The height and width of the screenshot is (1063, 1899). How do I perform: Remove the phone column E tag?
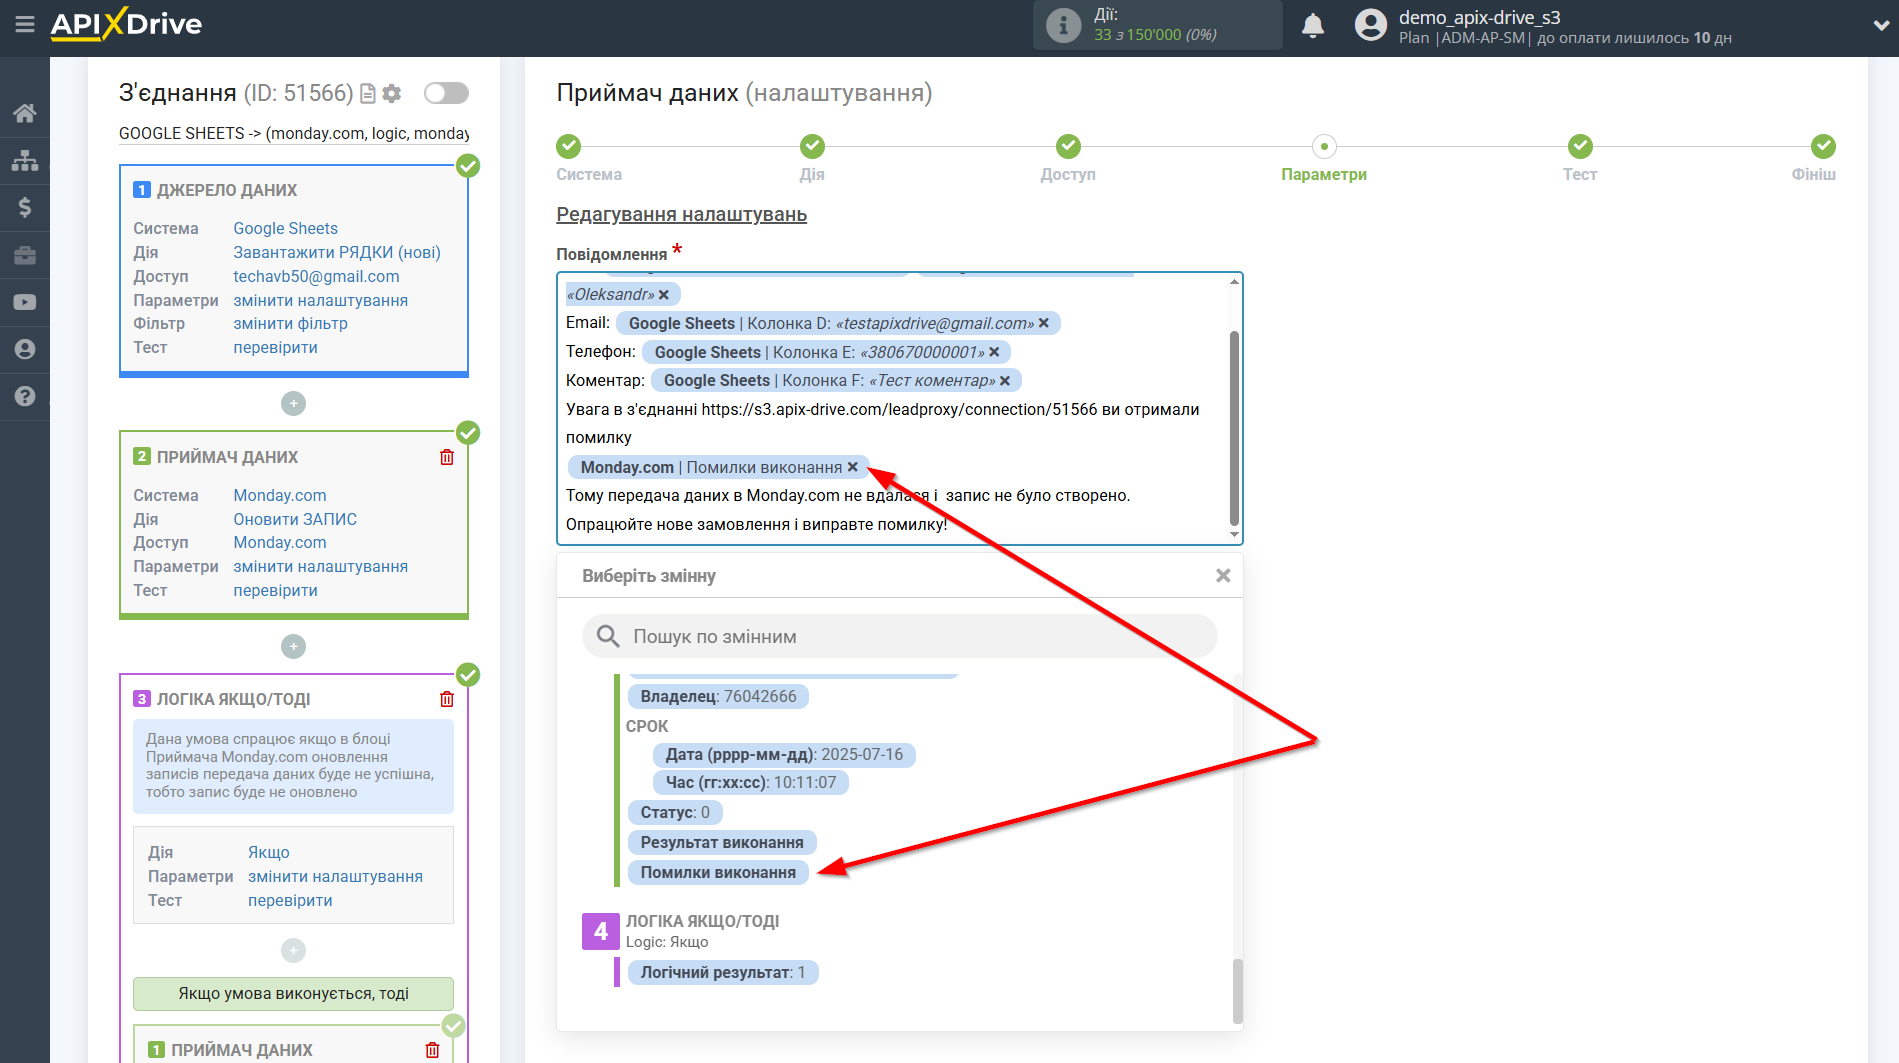pyautogui.click(x=994, y=352)
